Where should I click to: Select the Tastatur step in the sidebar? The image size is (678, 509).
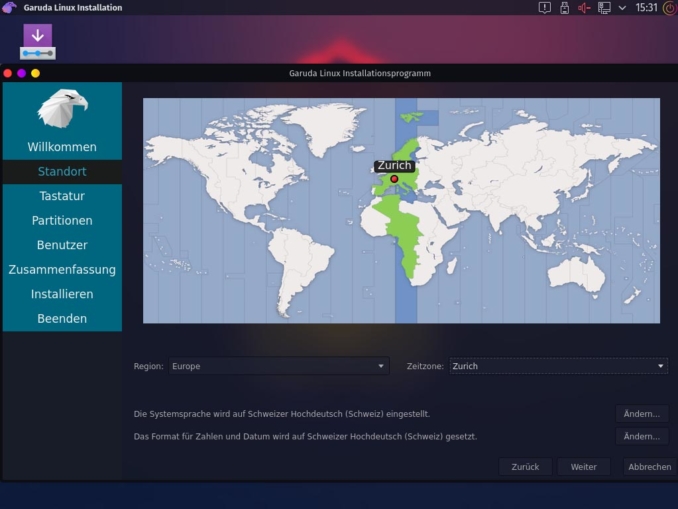pyautogui.click(x=62, y=196)
